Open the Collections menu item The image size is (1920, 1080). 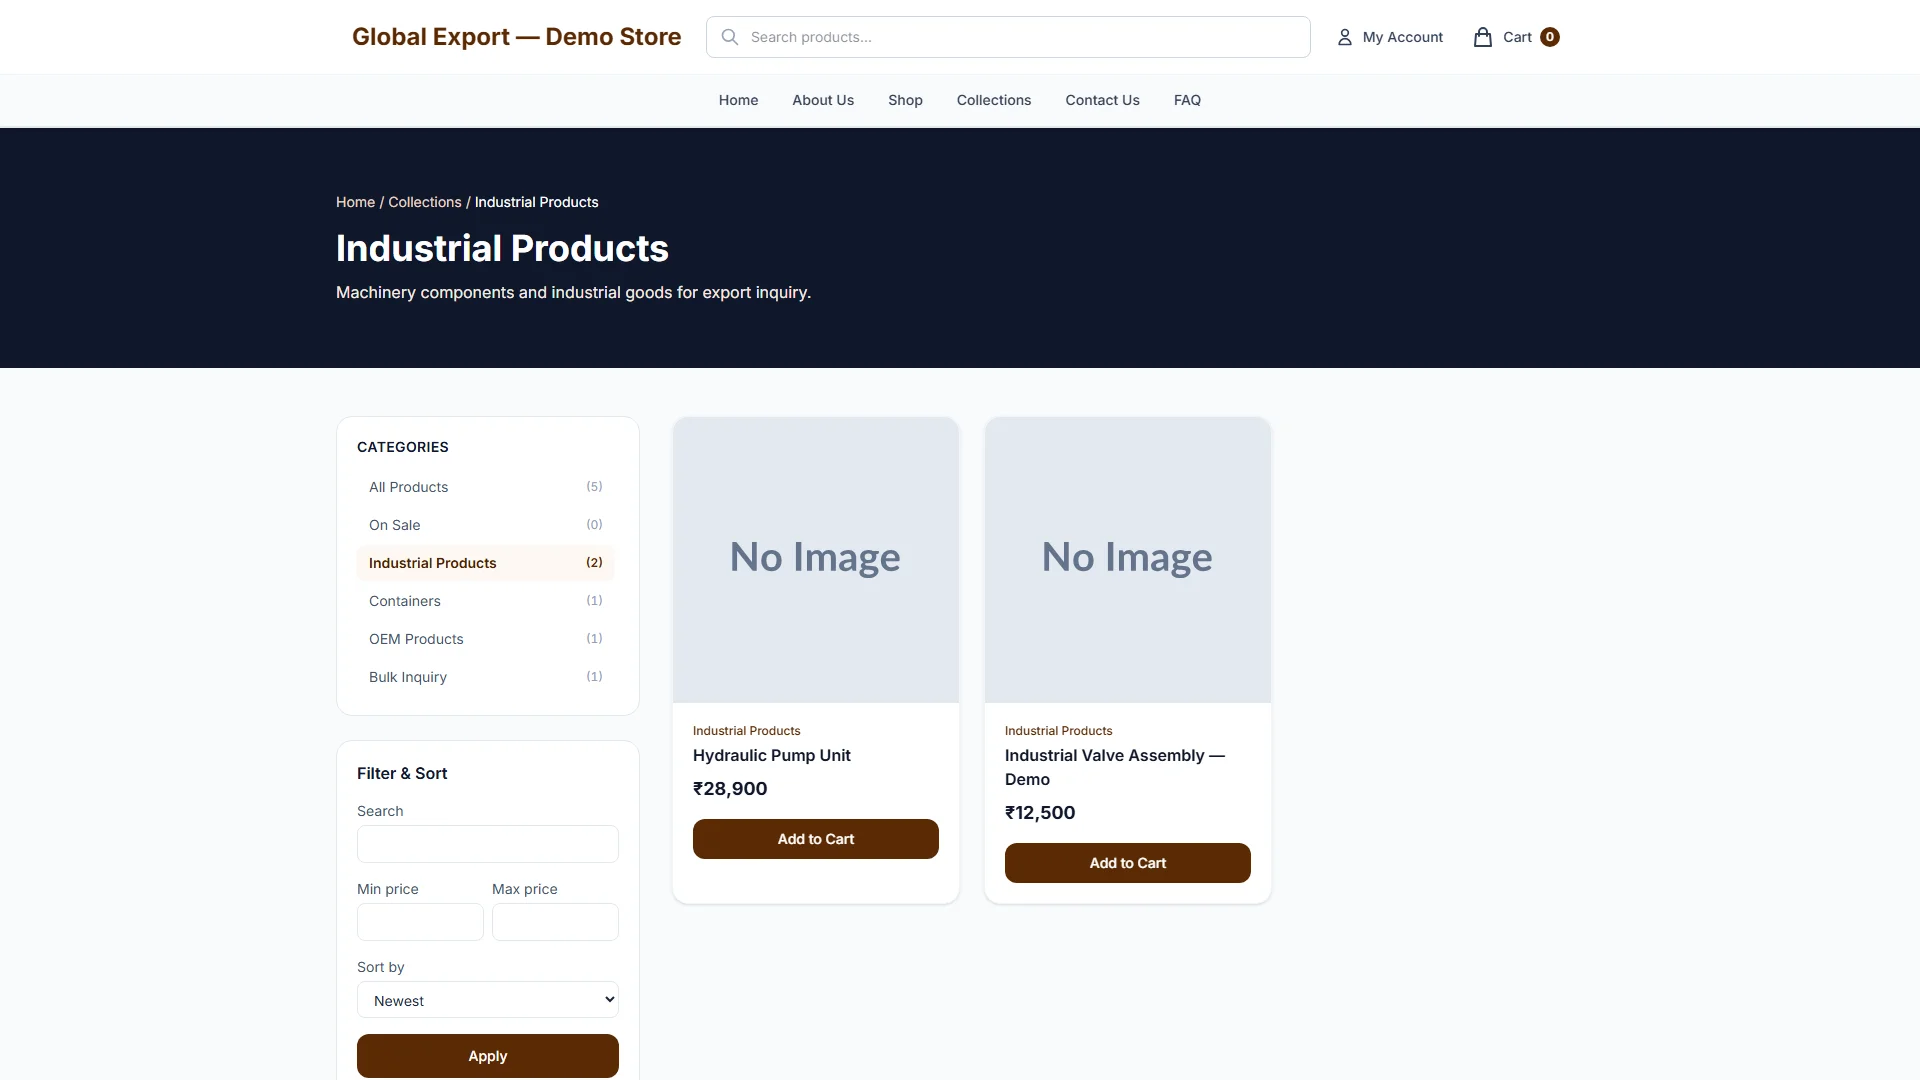point(994,100)
